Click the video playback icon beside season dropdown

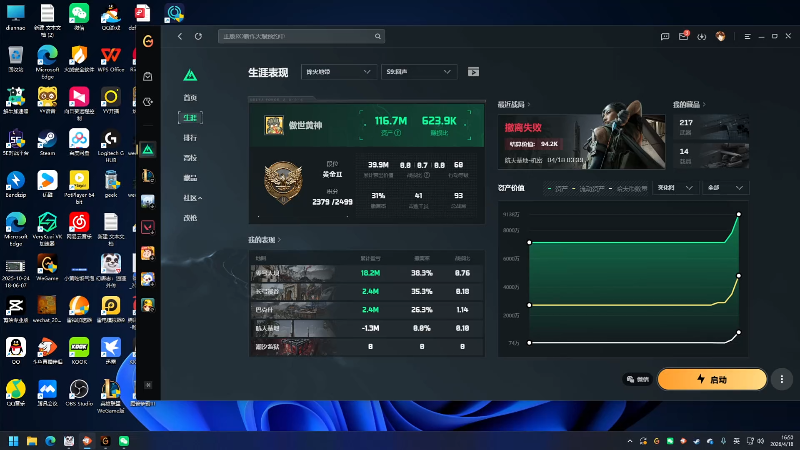point(473,72)
